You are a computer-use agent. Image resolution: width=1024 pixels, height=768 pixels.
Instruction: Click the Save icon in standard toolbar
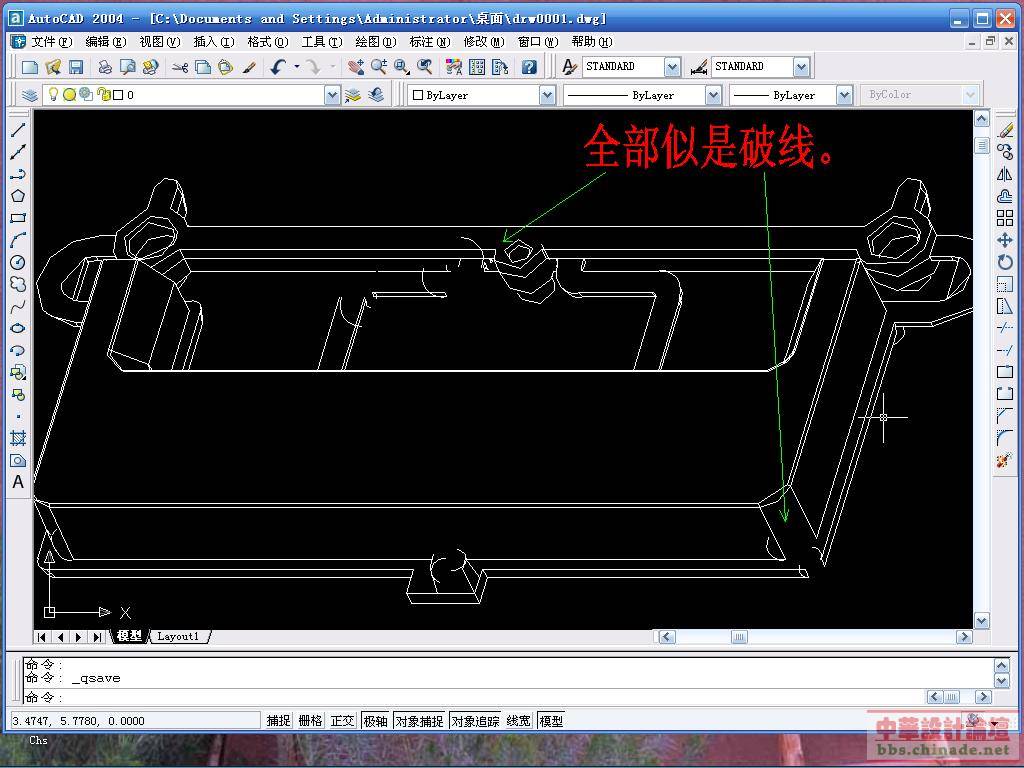76,67
